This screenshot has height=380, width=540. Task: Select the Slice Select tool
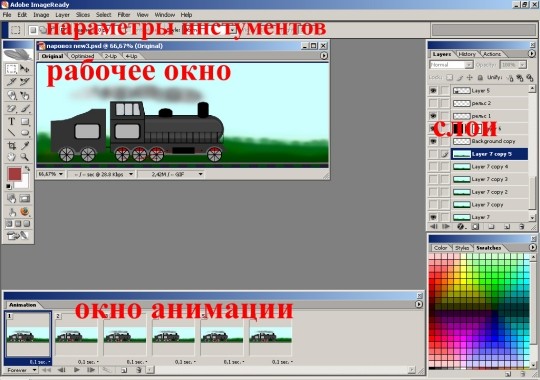[24, 82]
